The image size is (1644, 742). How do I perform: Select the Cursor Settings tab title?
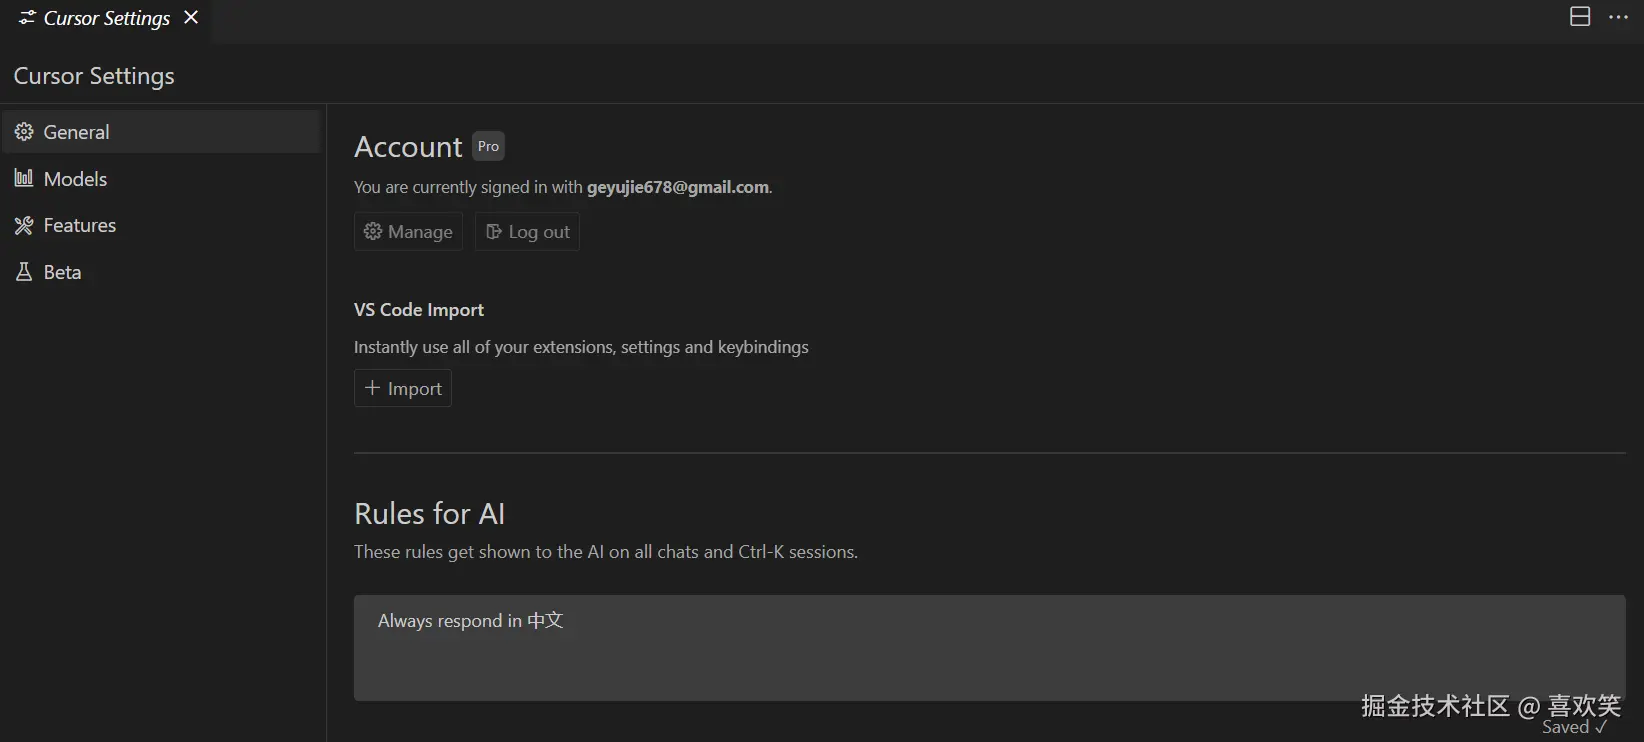(107, 18)
